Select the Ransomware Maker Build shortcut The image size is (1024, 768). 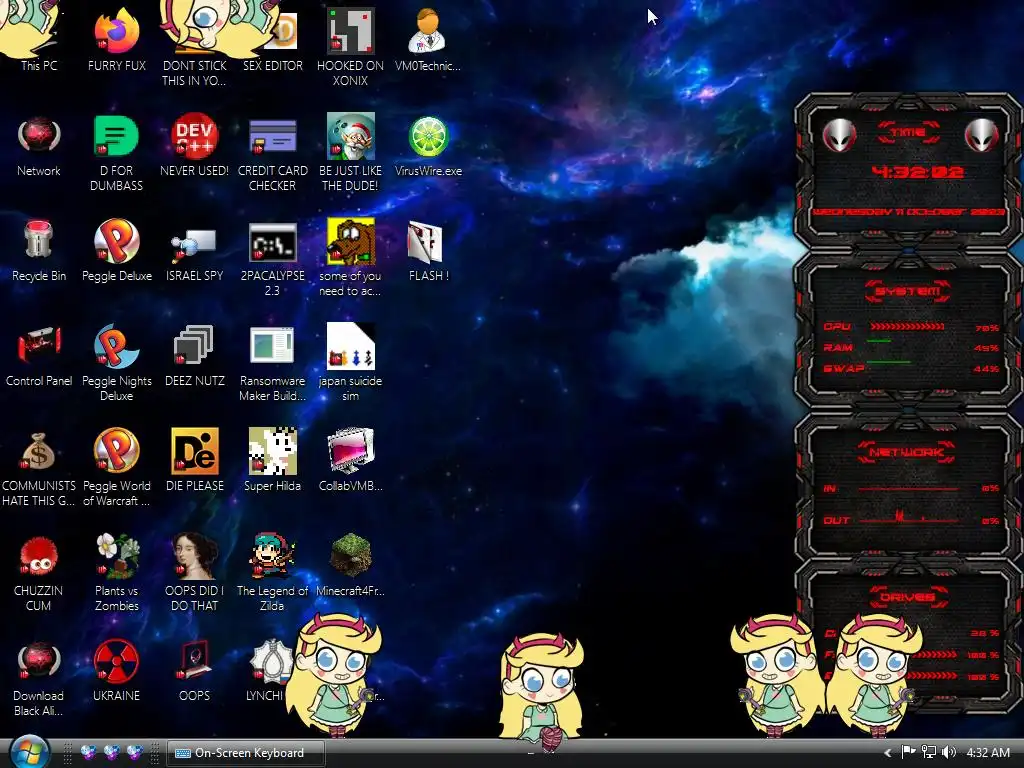click(x=272, y=362)
